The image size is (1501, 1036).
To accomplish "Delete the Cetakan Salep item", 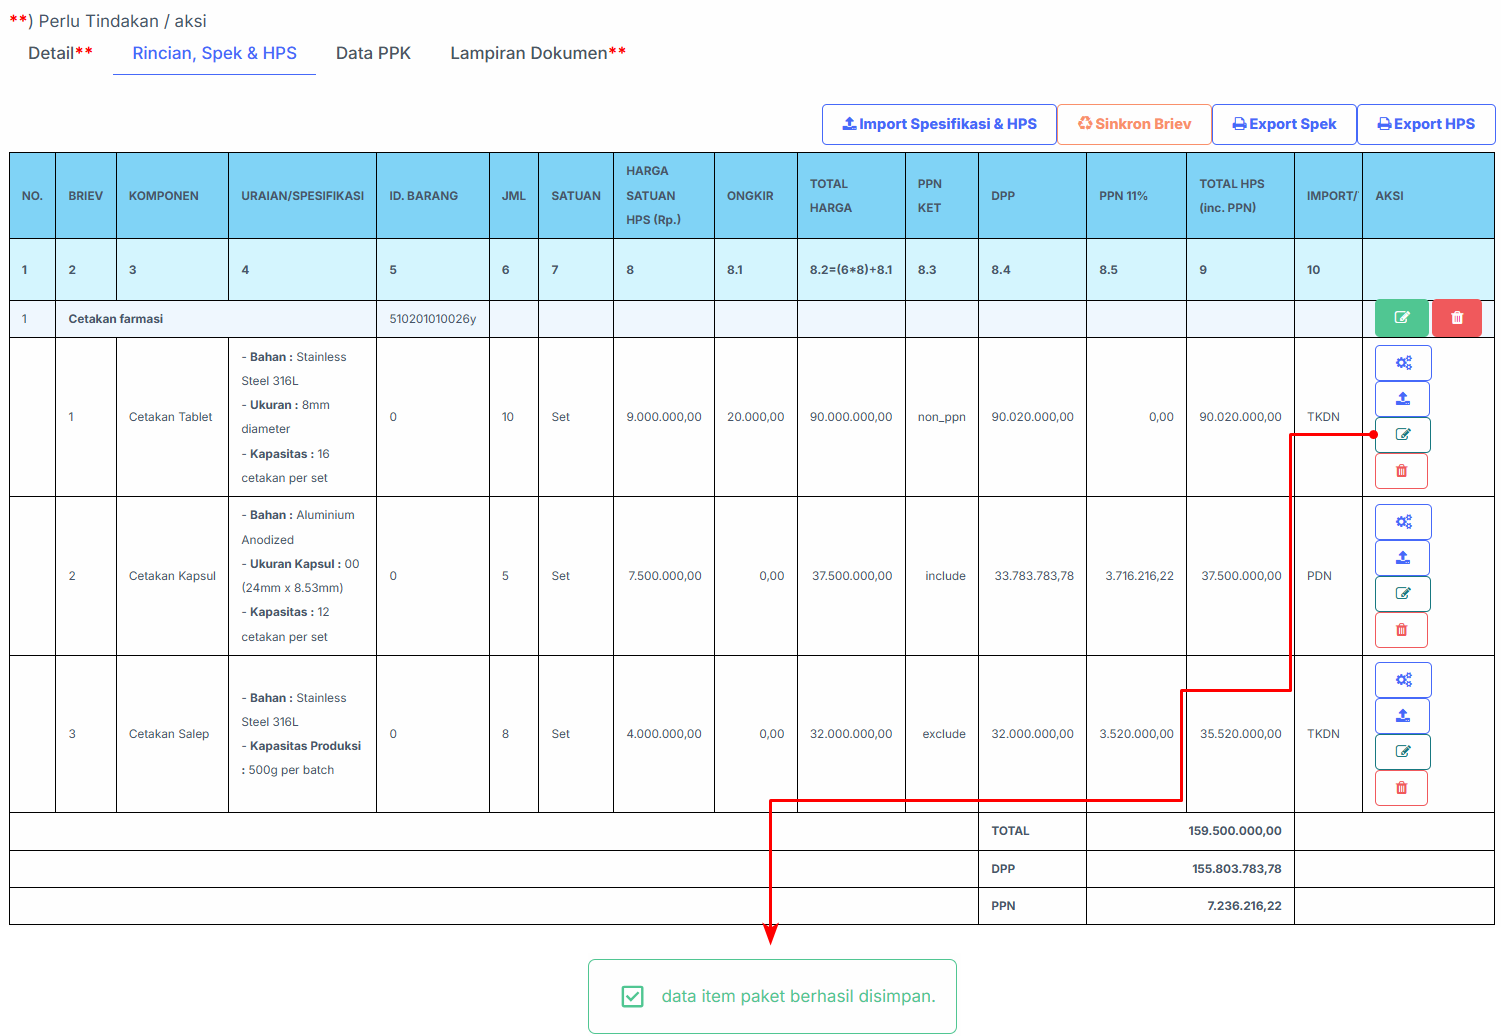I will (1401, 788).
